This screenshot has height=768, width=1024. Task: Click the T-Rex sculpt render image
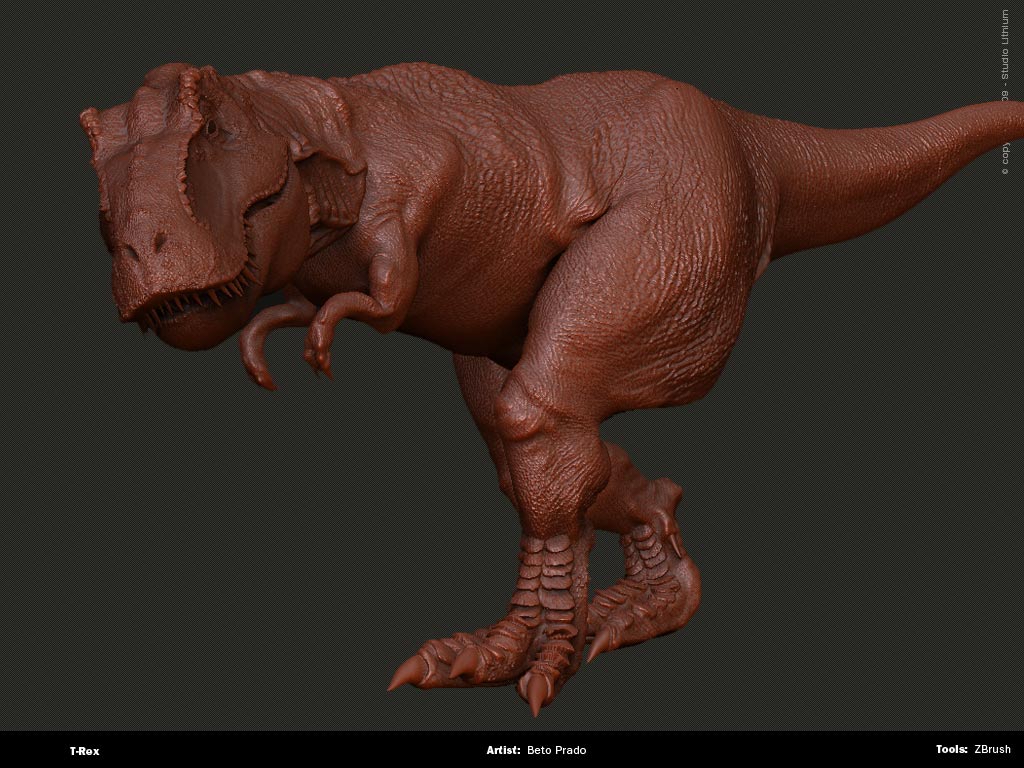point(512,365)
